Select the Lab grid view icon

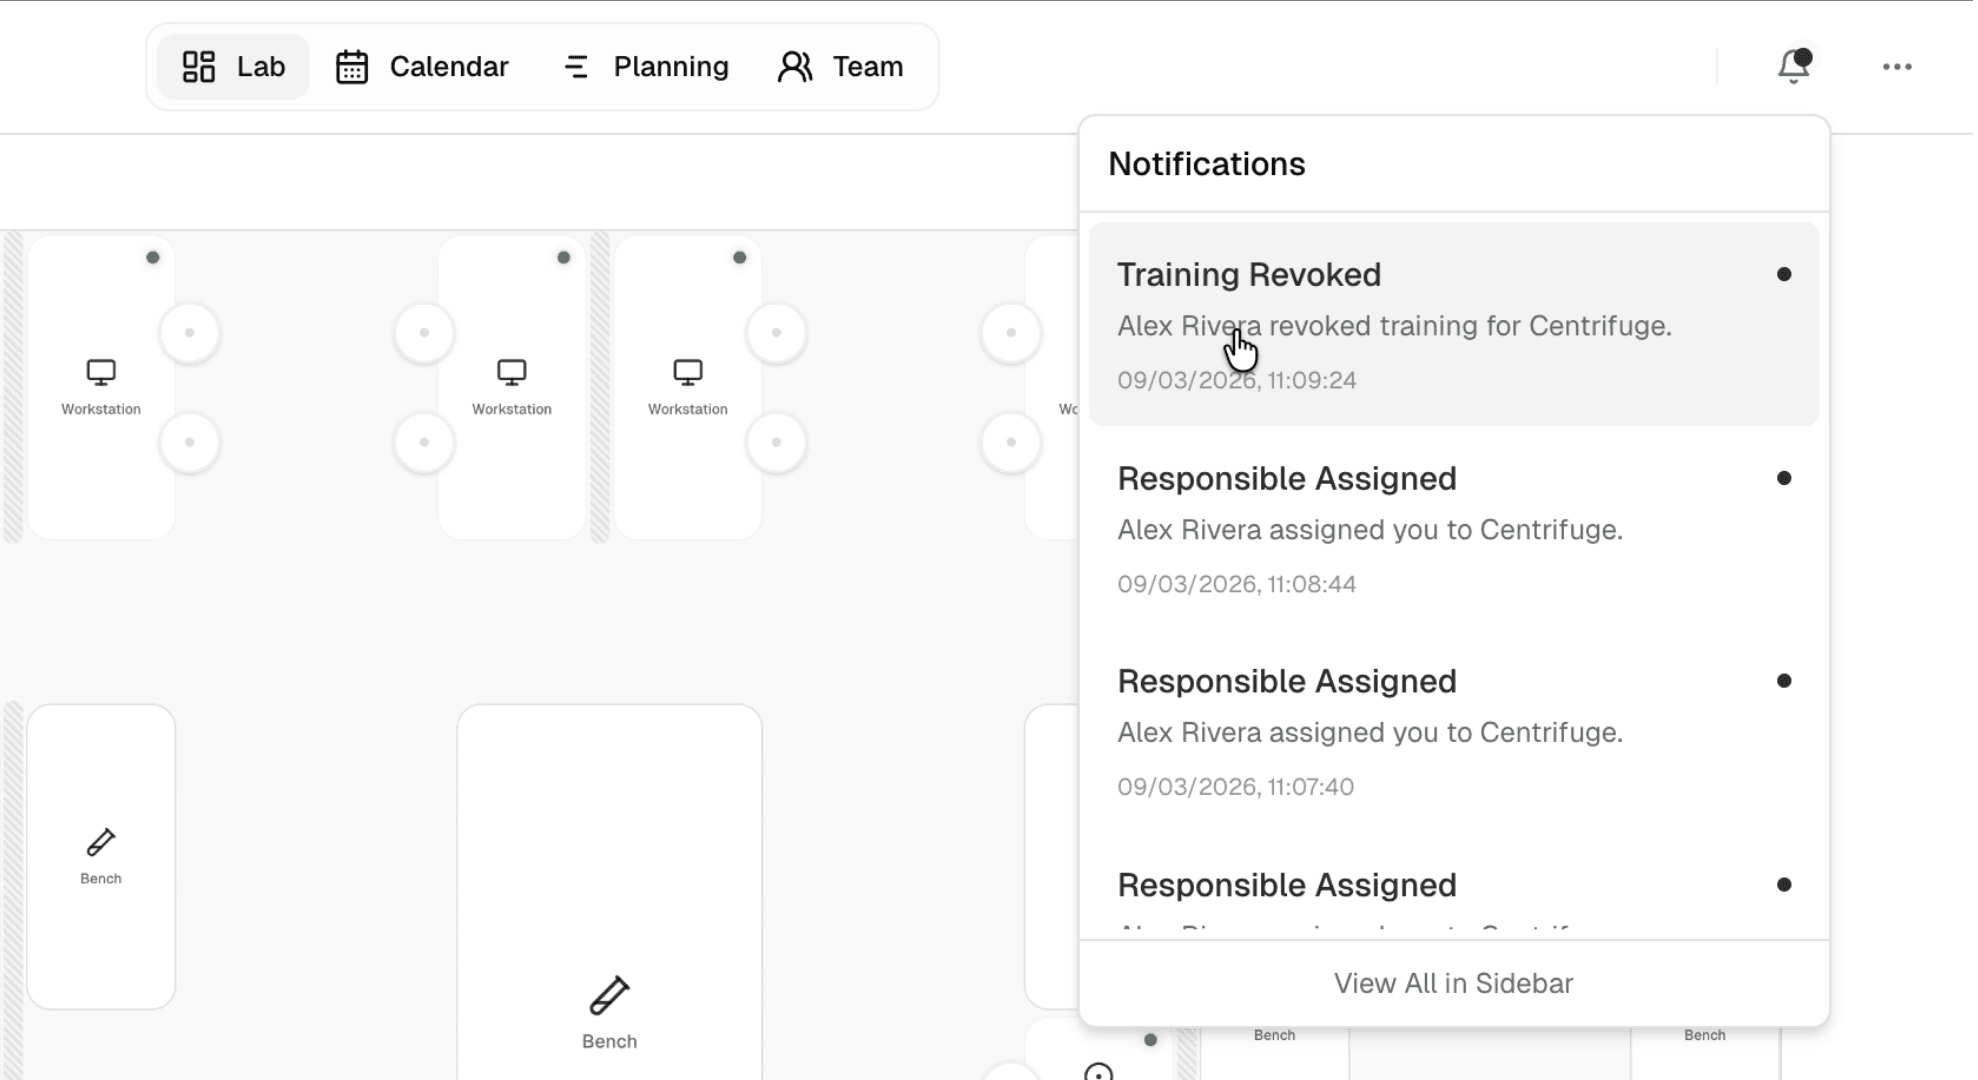(x=198, y=66)
